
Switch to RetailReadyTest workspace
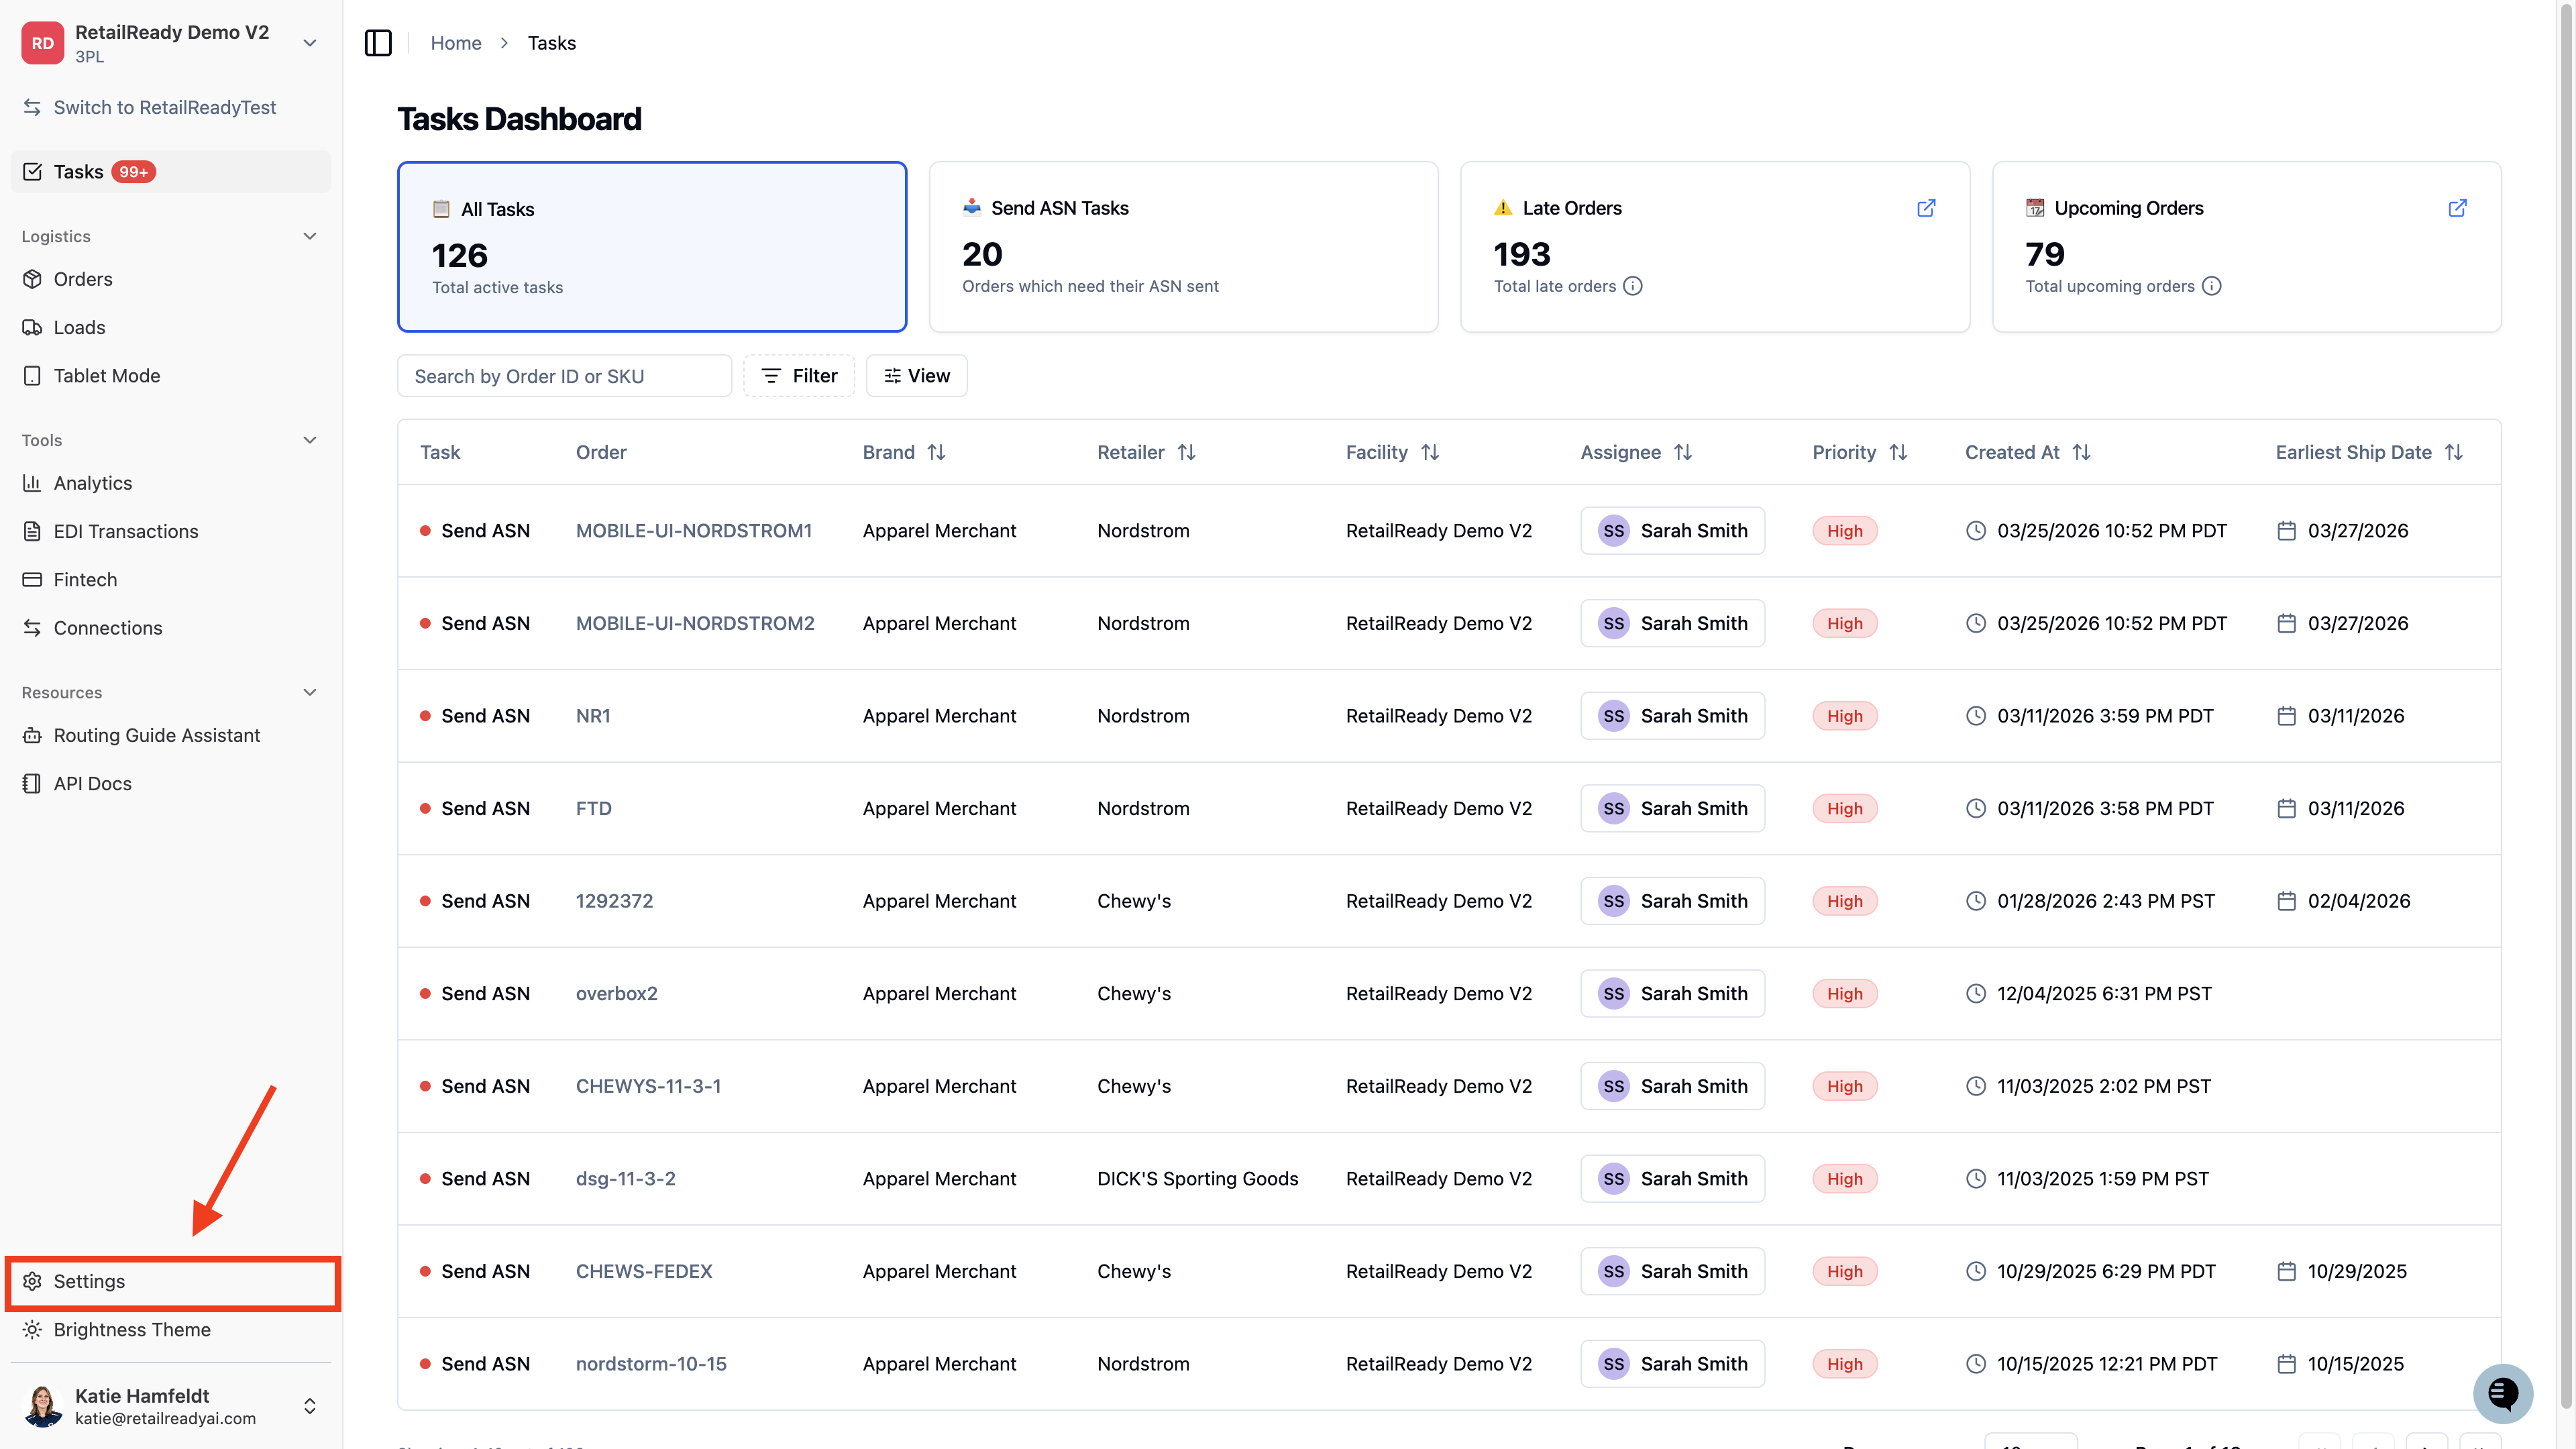[x=164, y=107]
